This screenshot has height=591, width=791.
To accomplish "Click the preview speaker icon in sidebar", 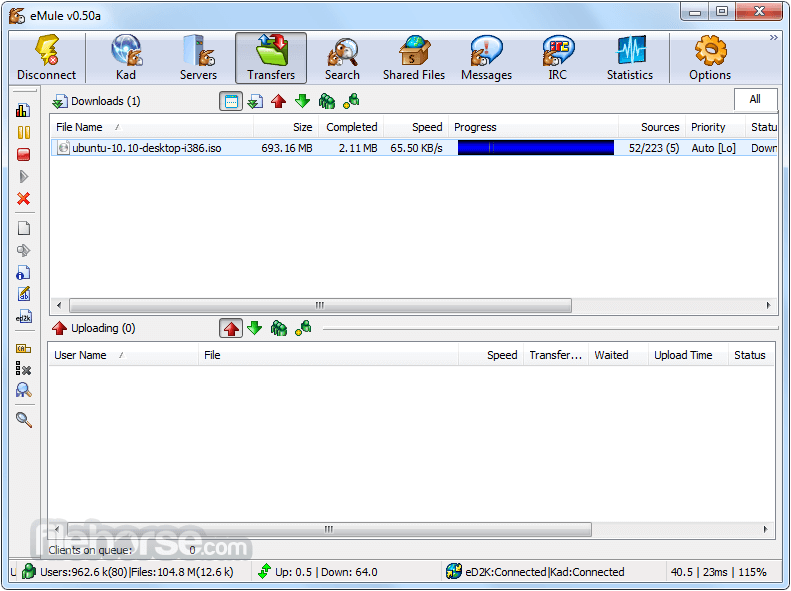I will pyautogui.click(x=23, y=250).
